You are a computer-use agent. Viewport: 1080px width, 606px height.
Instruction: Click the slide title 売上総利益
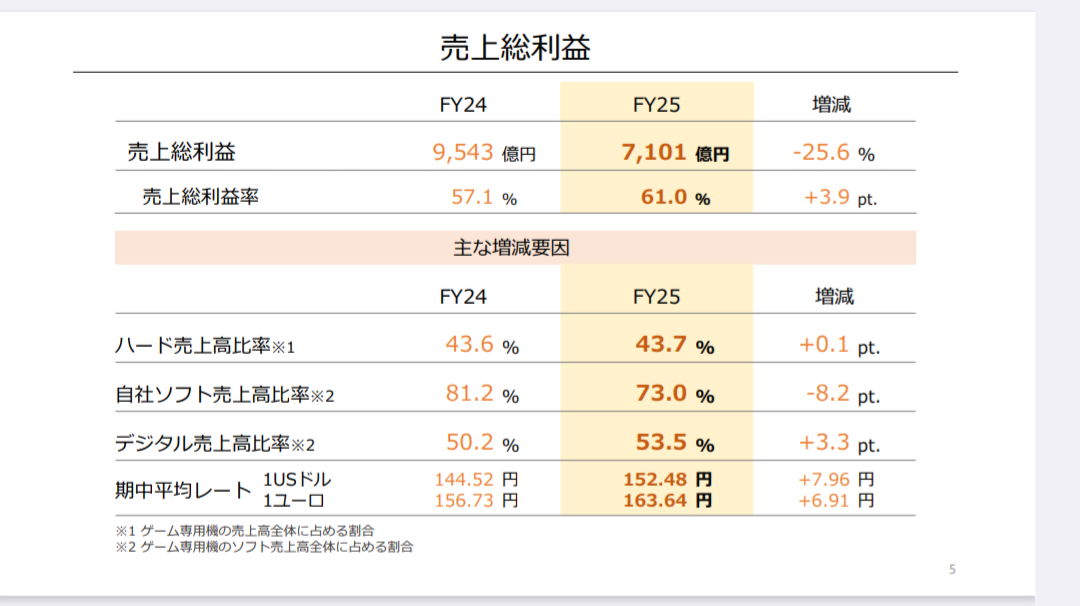[x=515, y=48]
